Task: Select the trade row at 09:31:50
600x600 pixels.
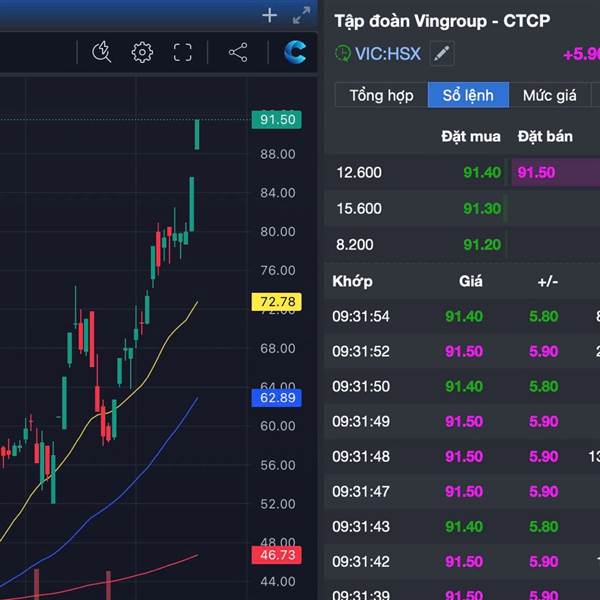Action: click(x=462, y=386)
